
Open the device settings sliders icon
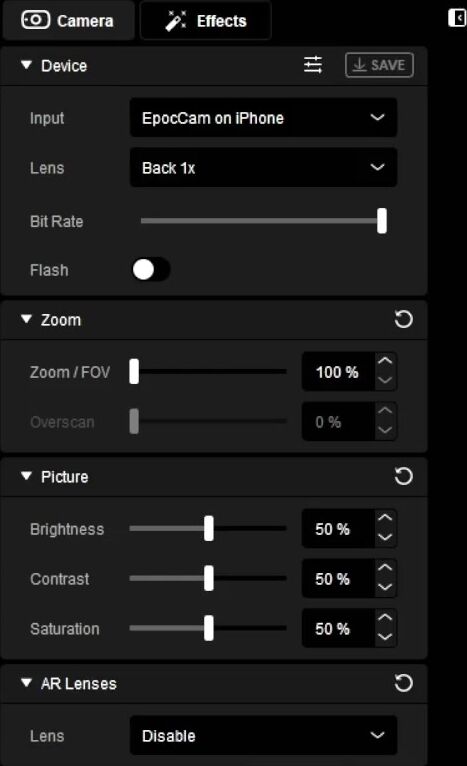[313, 64]
